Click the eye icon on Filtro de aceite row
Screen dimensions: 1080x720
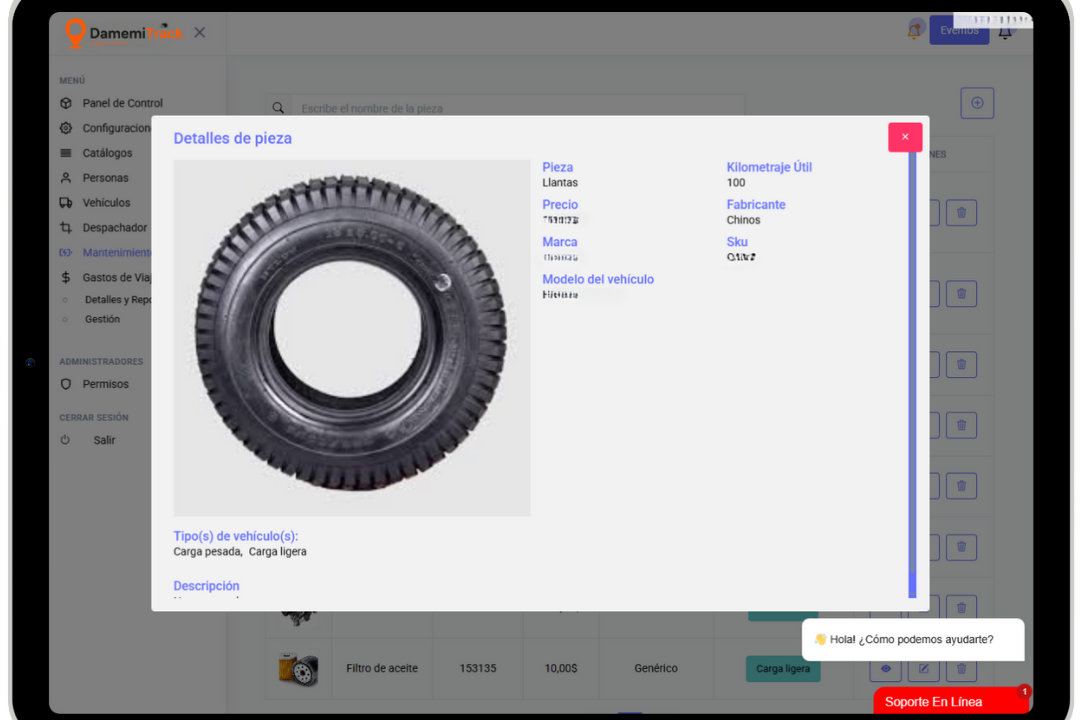click(x=886, y=669)
